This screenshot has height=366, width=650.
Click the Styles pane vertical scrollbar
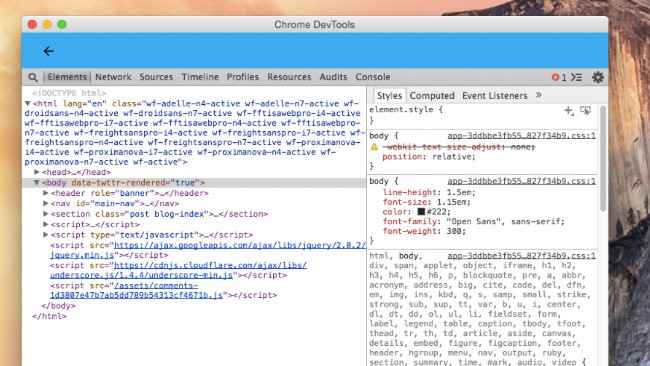tap(603, 158)
